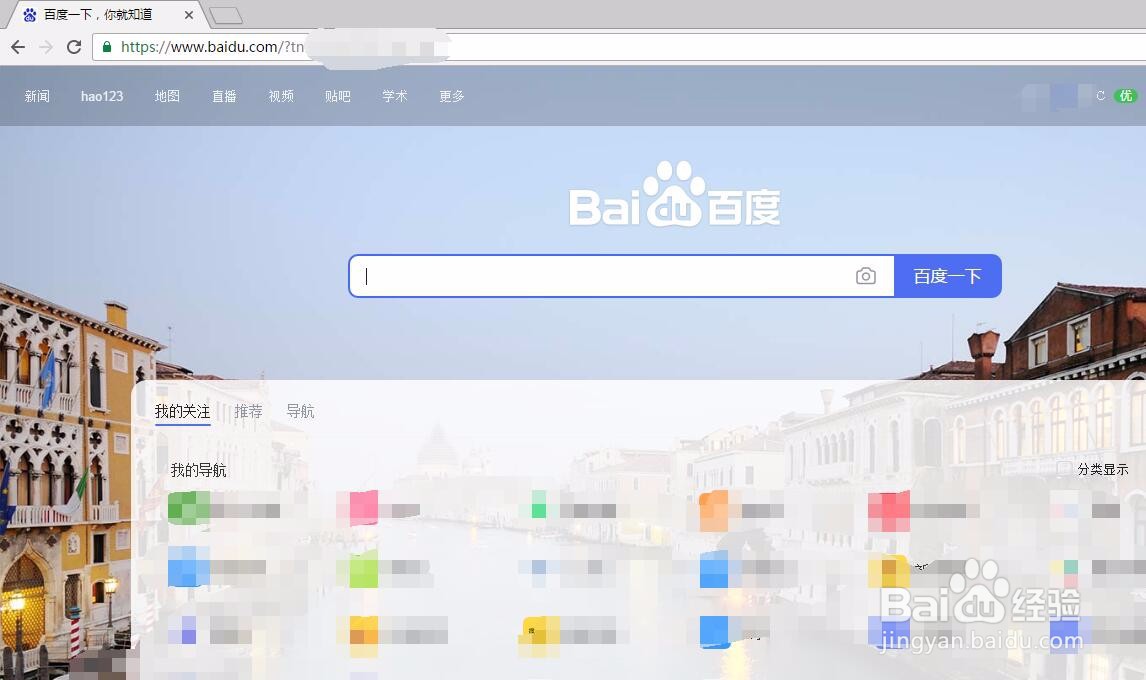Viewport: 1146px width, 680px height.
Task: Open the hao123 link
Action: [102, 96]
